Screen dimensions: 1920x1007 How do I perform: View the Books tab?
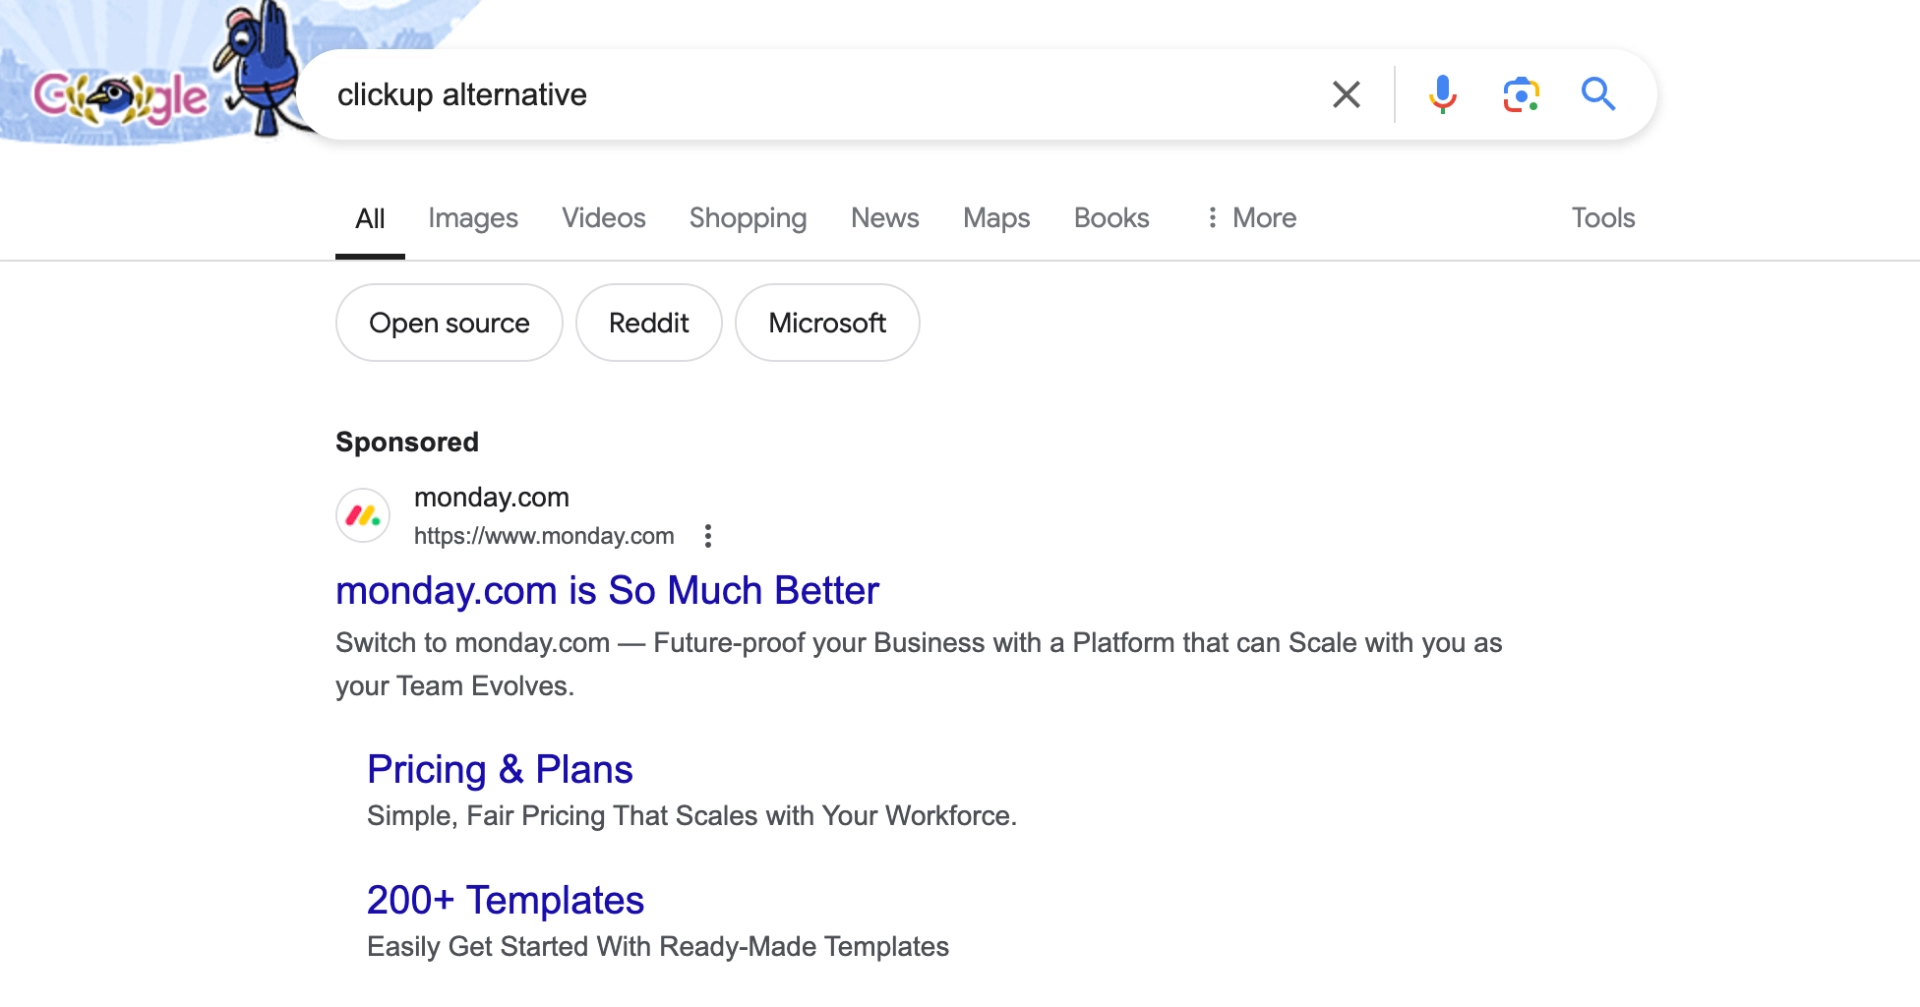(1112, 218)
